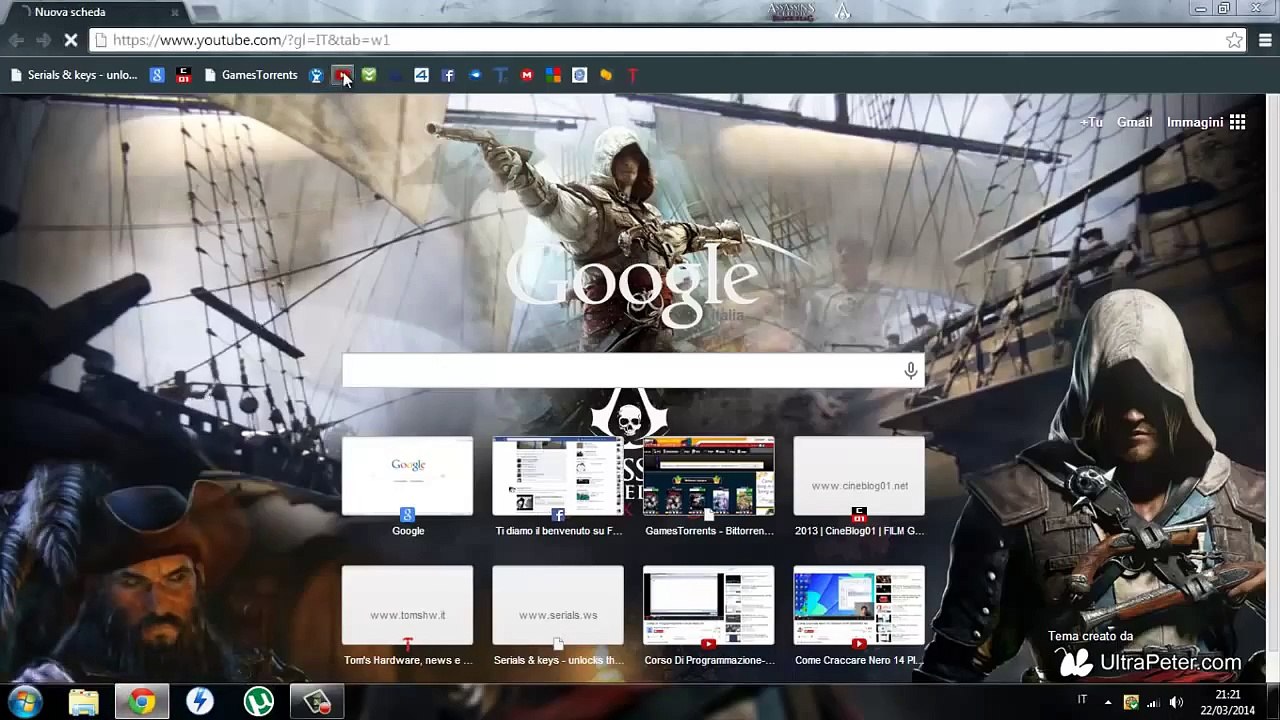1280x720 pixels.
Task: Open the Chrome menu (three lines)
Action: pyautogui.click(x=1265, y=40)
